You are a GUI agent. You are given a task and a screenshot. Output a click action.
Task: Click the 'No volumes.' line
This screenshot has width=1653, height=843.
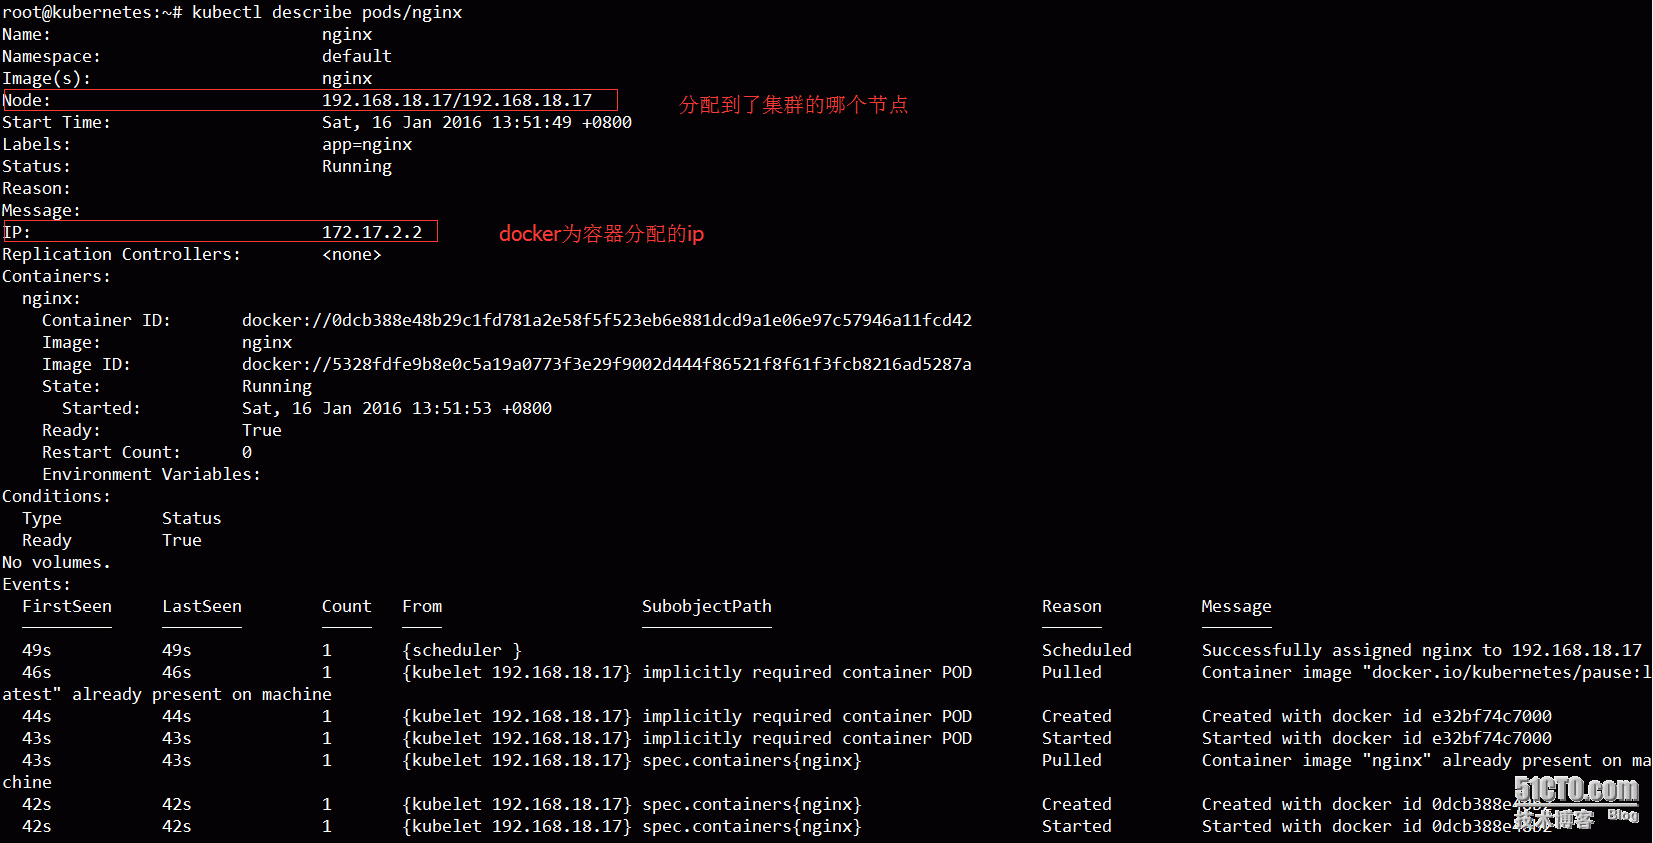(x=56, y=563)
